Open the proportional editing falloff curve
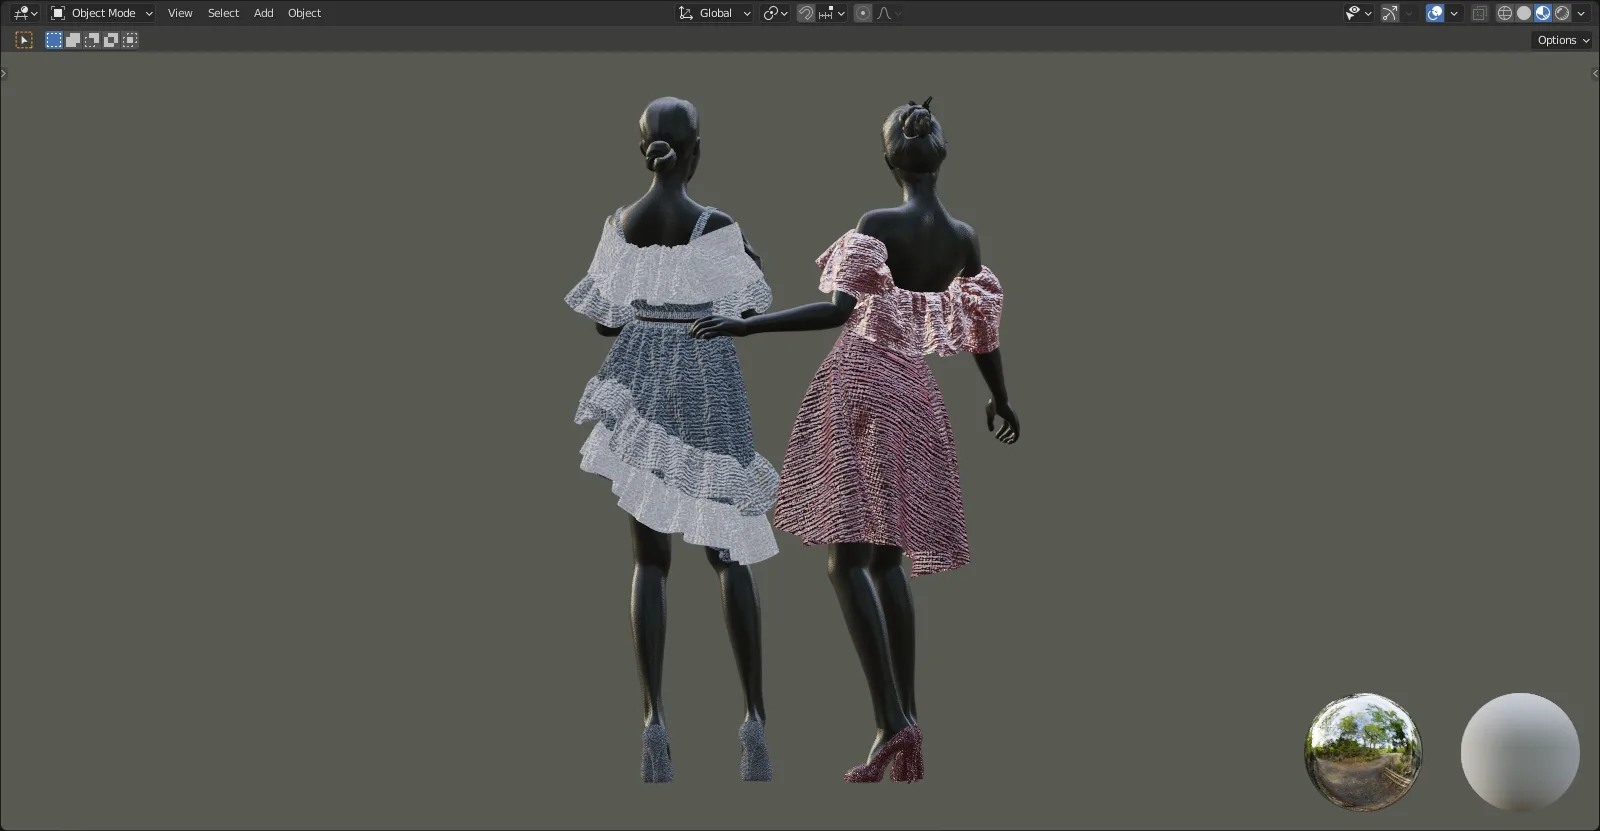 pyautogui.click(x=889, y=13)
